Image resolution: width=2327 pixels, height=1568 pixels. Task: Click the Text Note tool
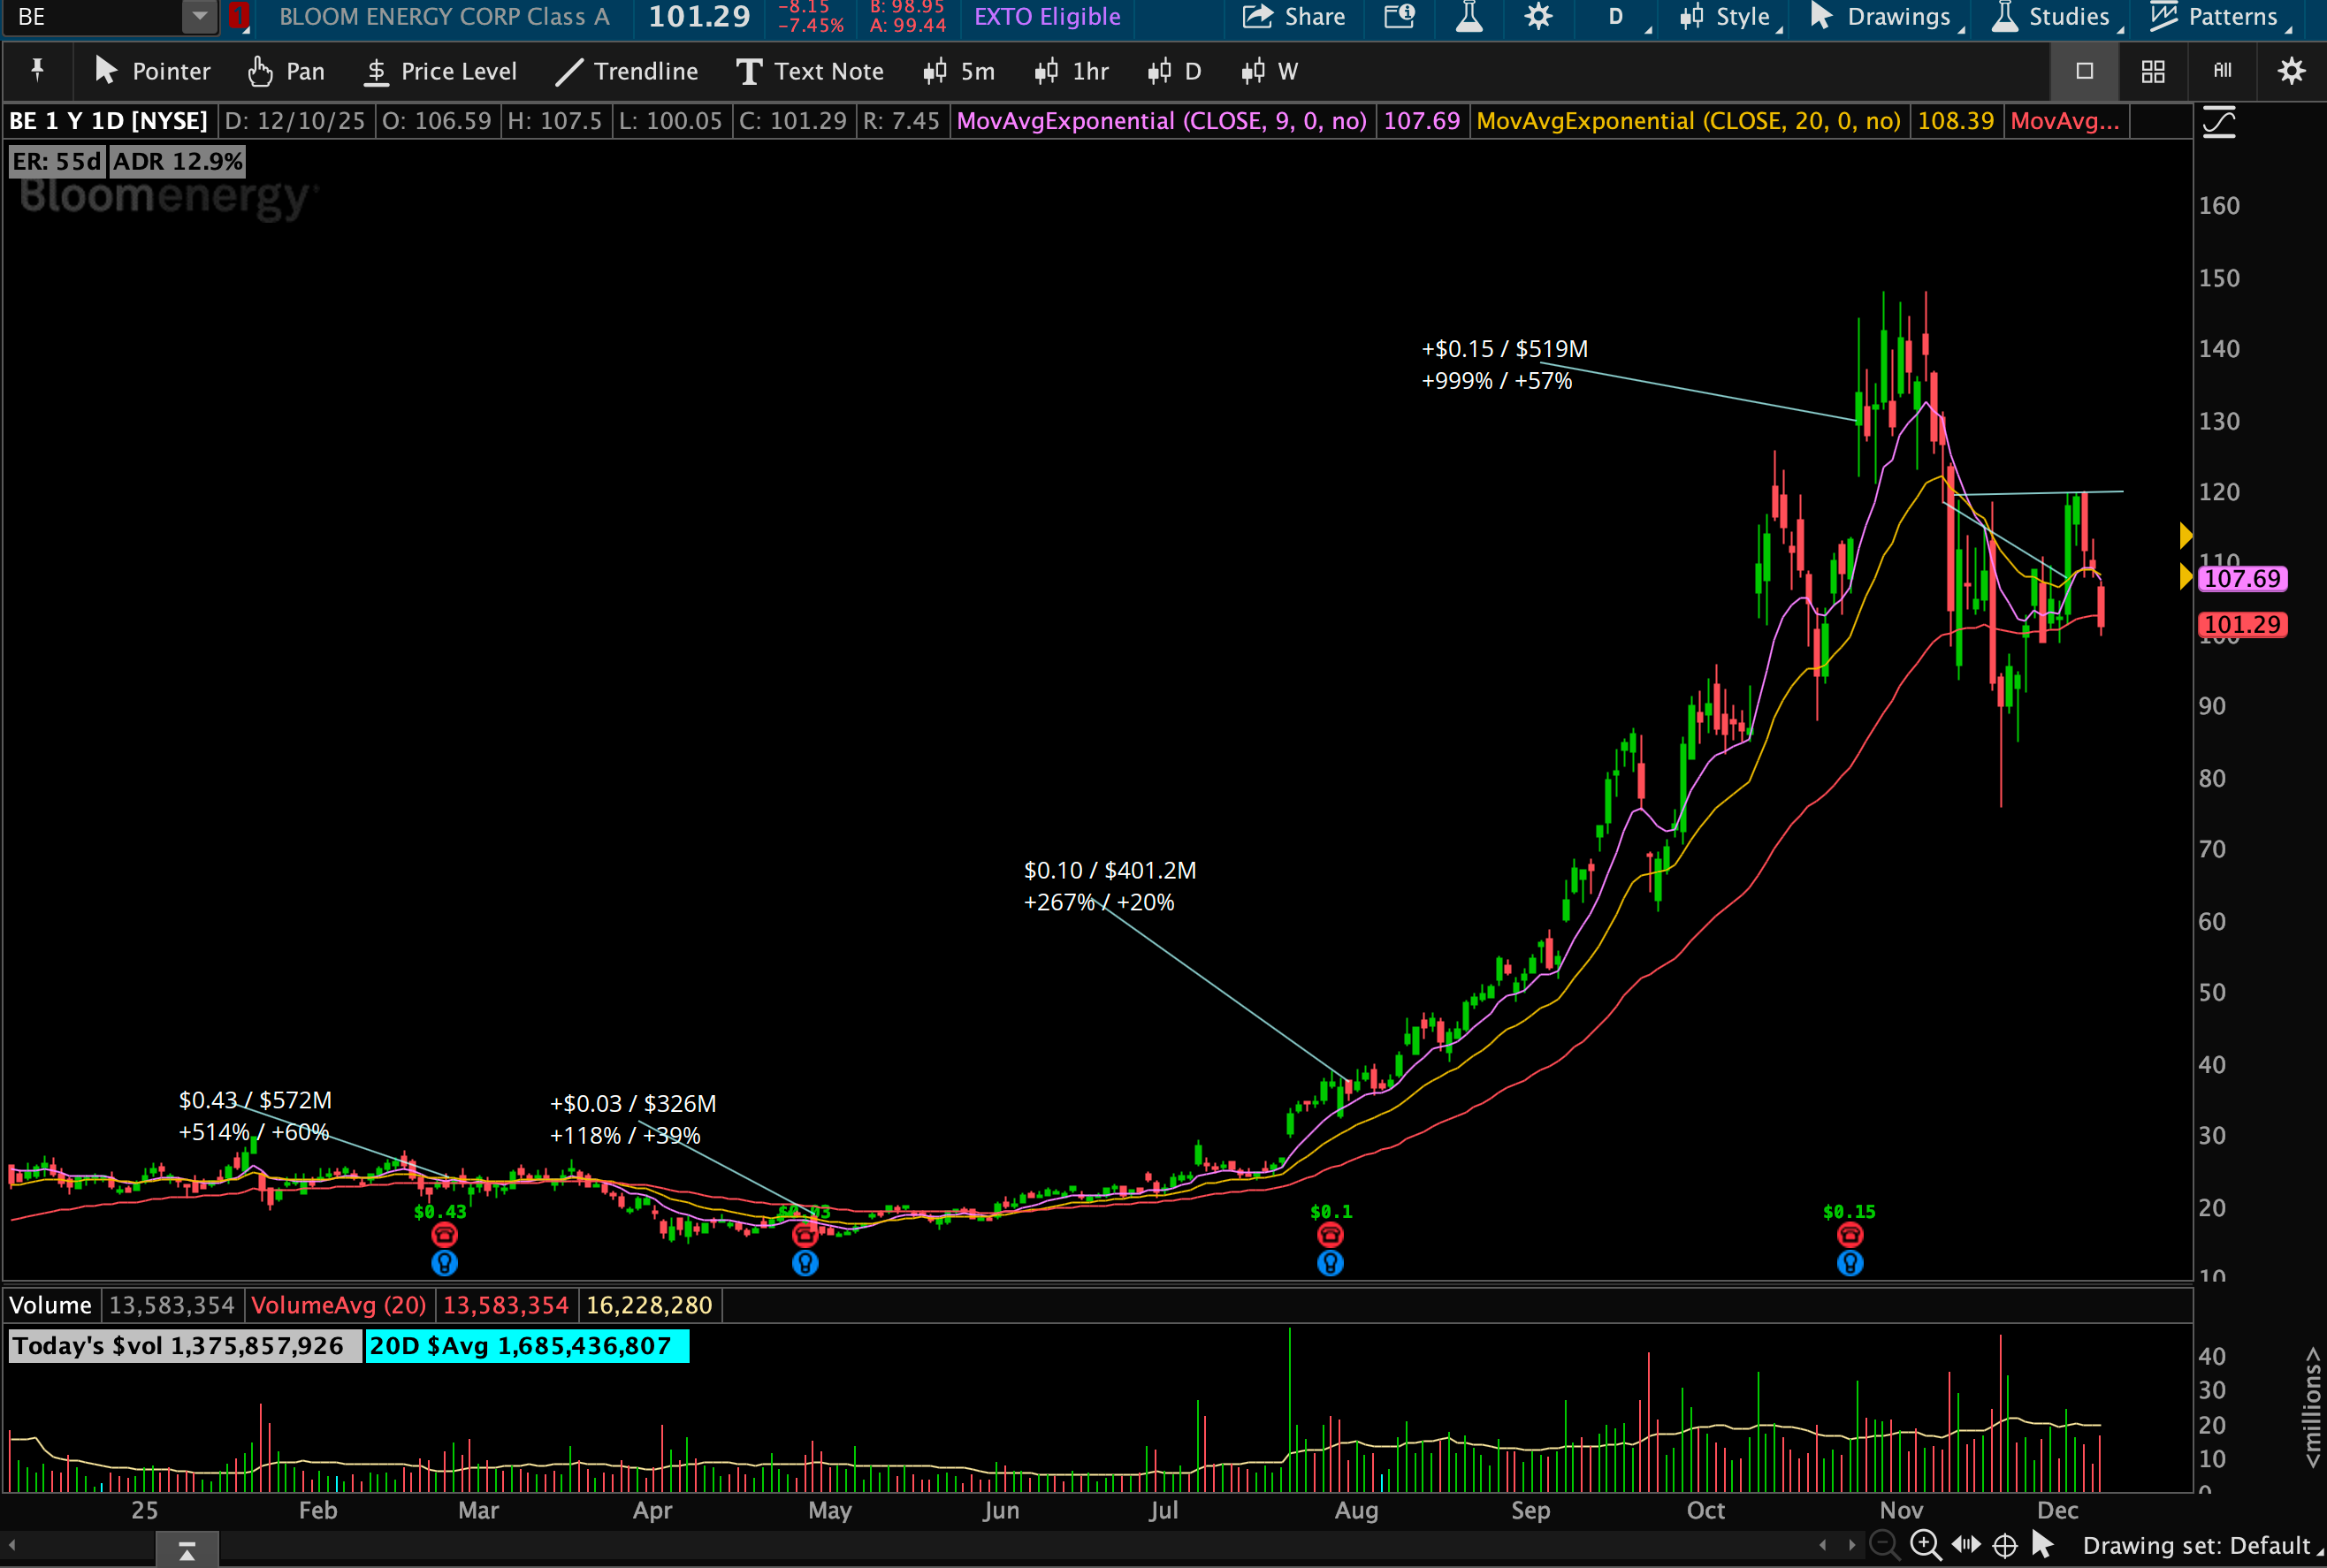click(x=810, y=71)
